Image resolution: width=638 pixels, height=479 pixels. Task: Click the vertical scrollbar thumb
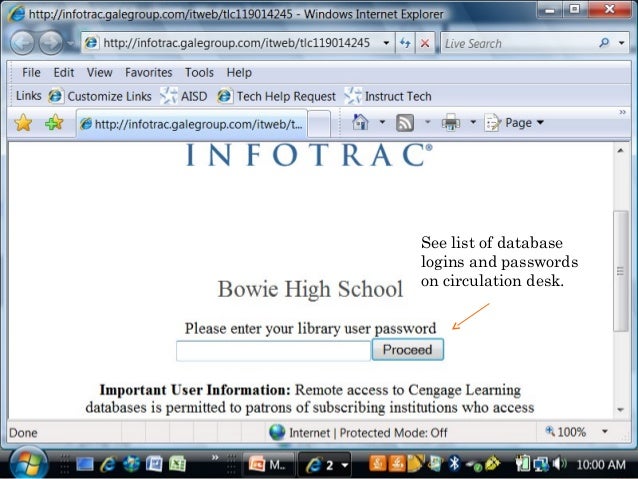tap(621, 271)
